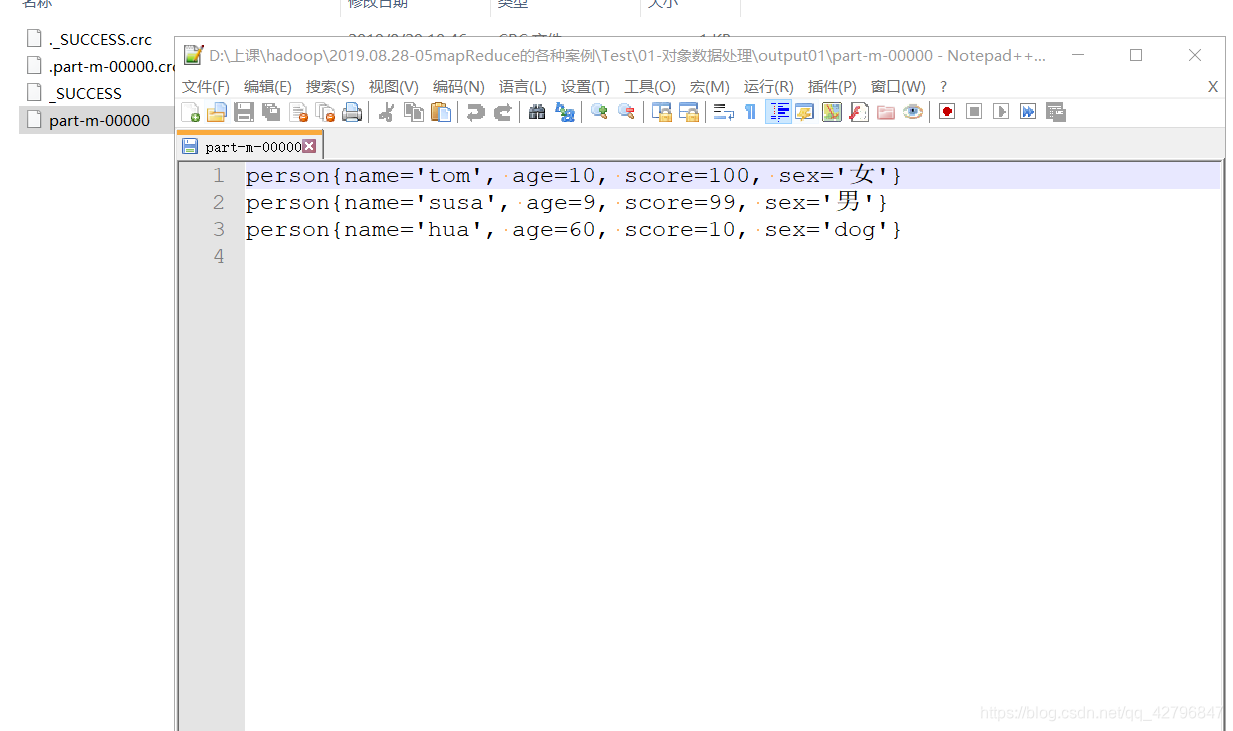Click the Print icon
The width and height of the screenshot is (1233, 731).
pyautogui.click(x=352, y=112)
